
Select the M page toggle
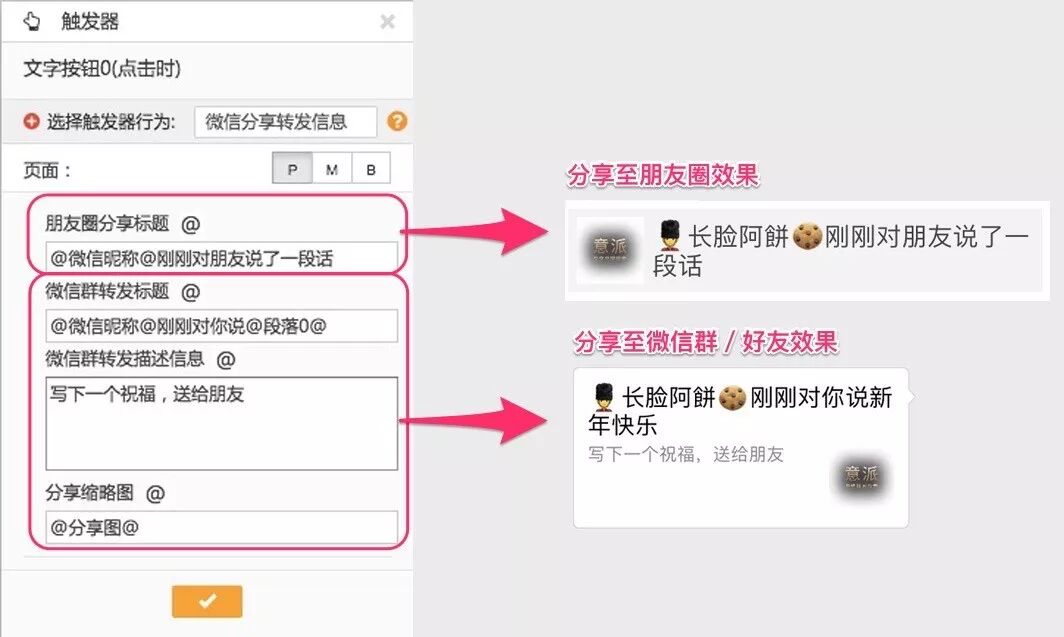tap(332, 168)
